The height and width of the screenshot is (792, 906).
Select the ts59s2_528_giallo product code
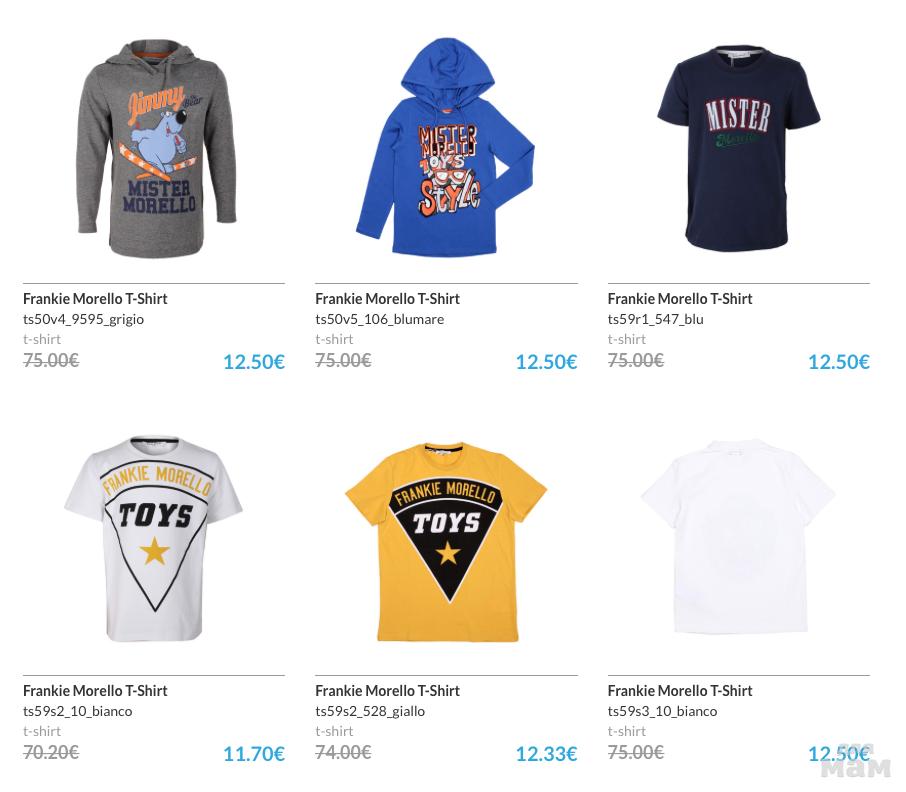(370, 711)
